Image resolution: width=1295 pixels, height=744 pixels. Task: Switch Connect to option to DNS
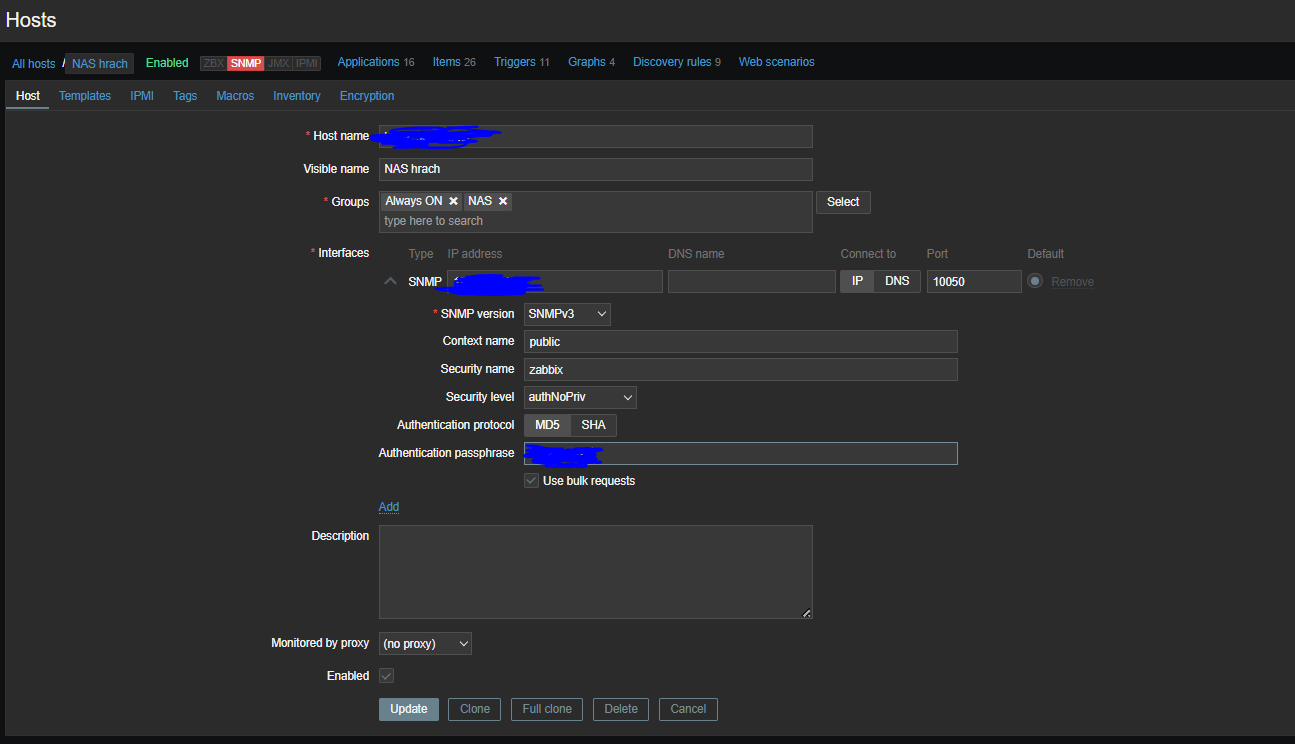coord(897,281)
